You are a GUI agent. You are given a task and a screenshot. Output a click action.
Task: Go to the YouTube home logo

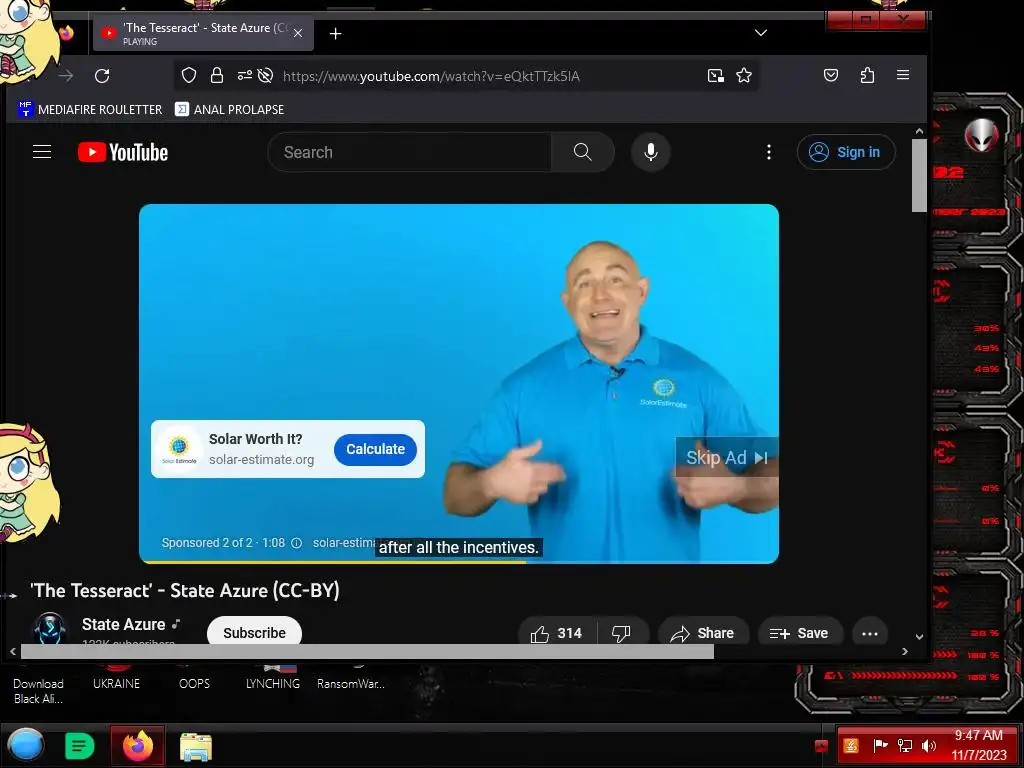pos(123,152)
